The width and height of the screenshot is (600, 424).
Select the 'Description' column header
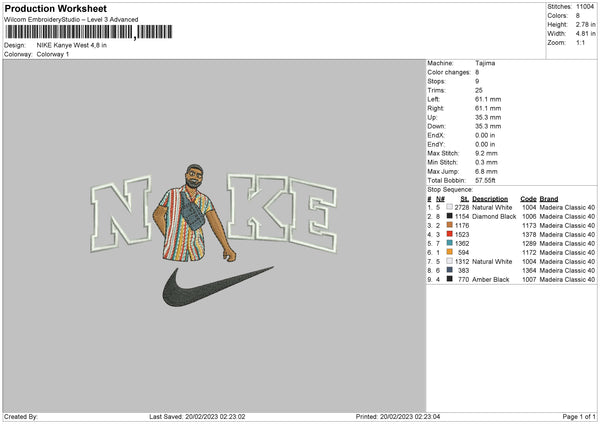[x=490, y=199]
